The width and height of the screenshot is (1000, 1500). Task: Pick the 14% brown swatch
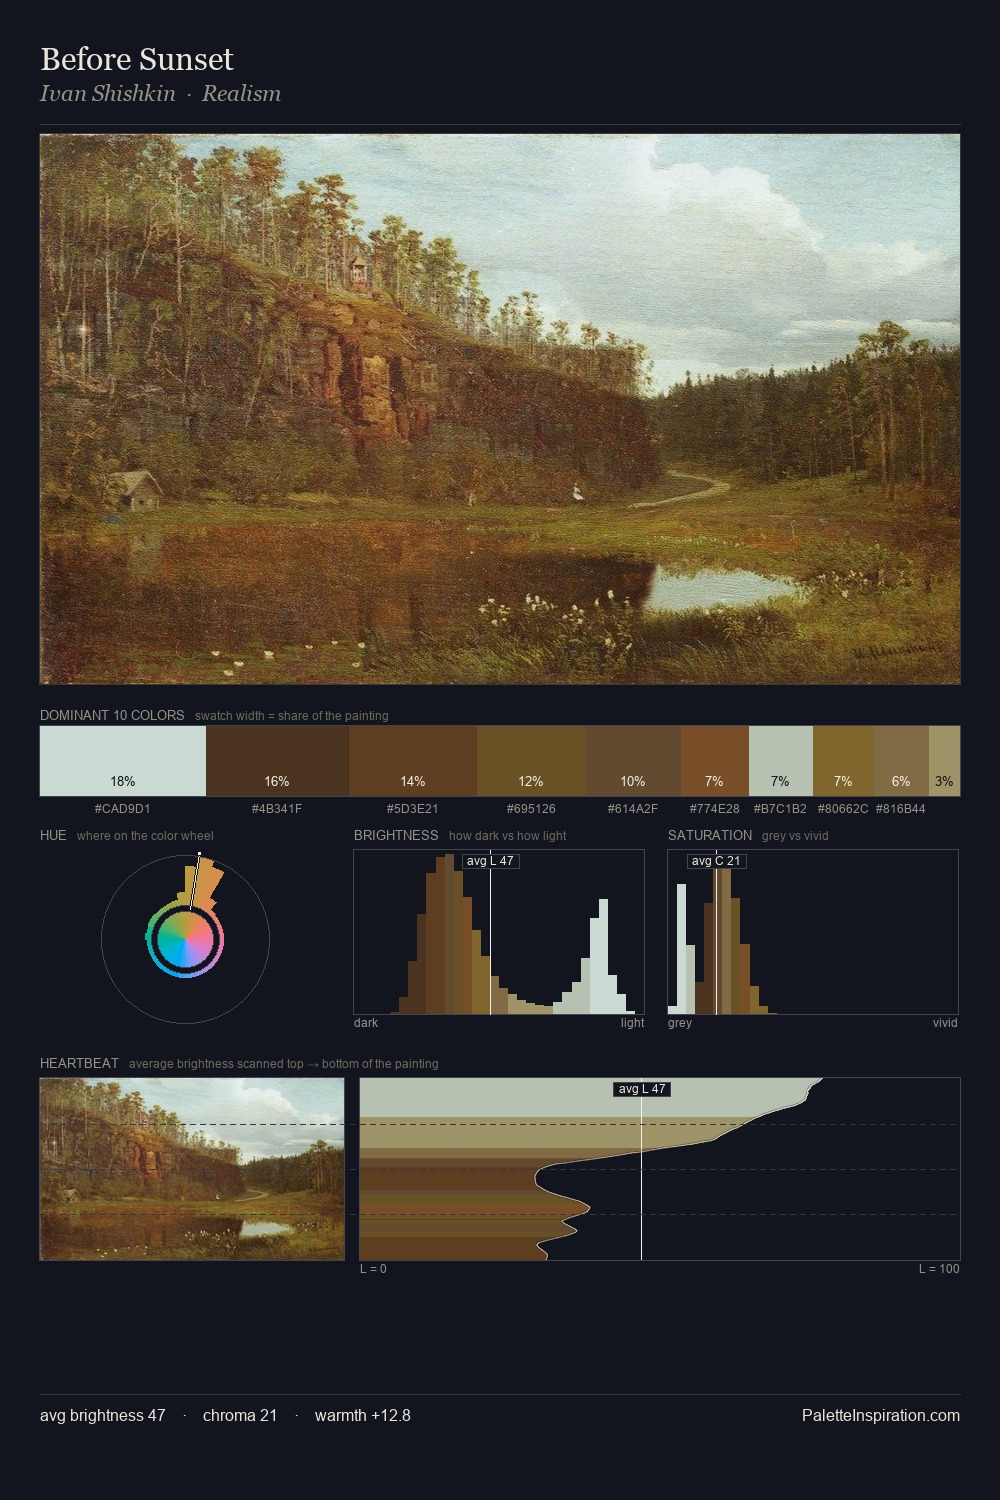(413, 761)
